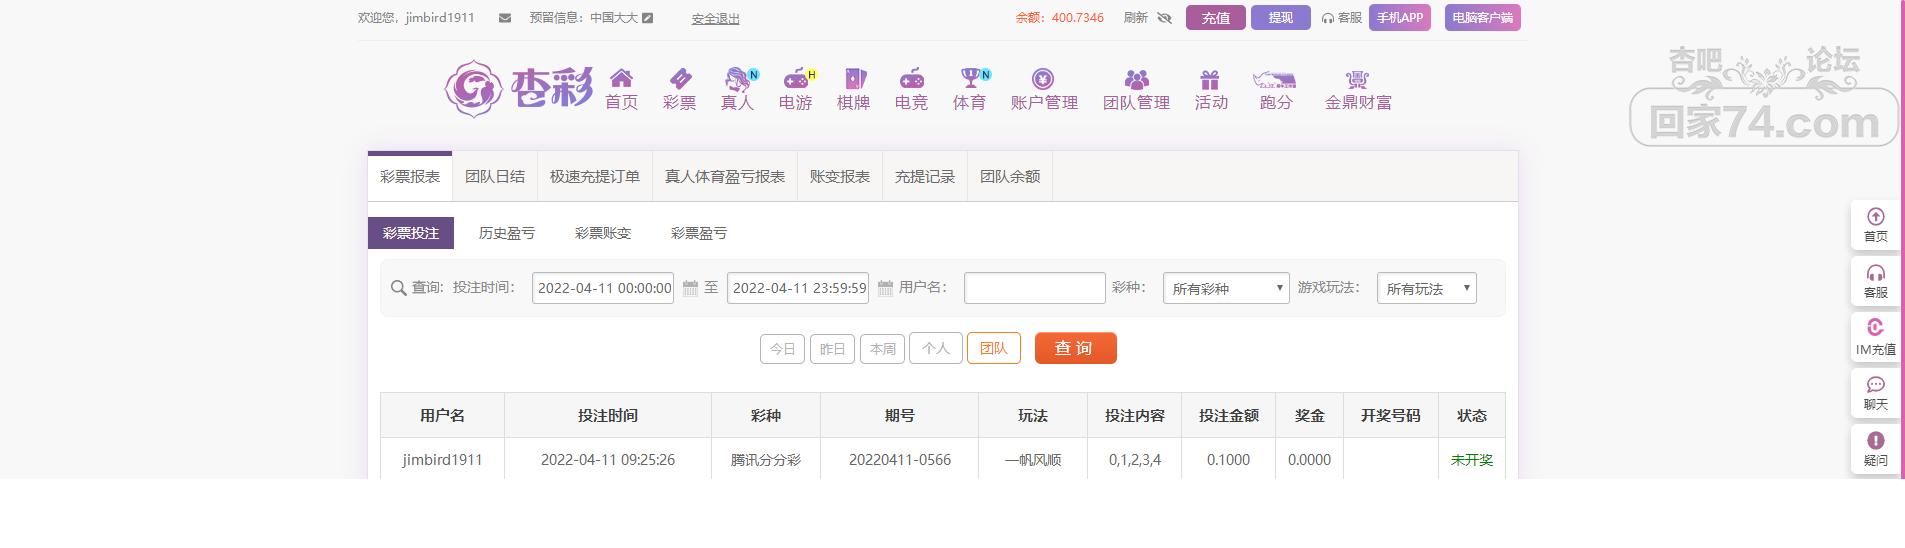Switch to 充提记录 tab
1905x548 pixels.
click(x=925, y=177)
